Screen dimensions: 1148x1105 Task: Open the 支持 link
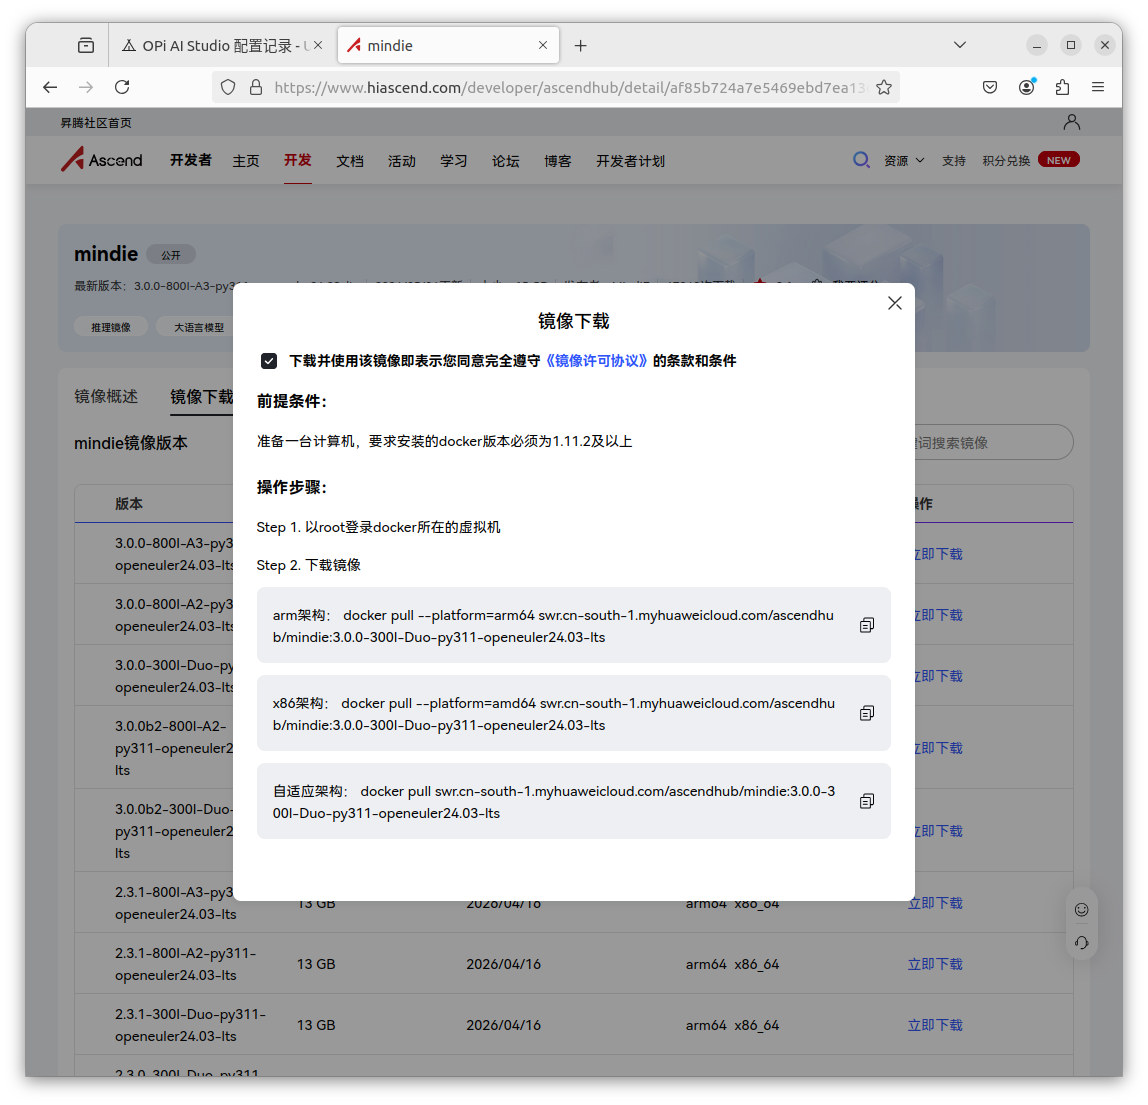[x=954, y=160]
